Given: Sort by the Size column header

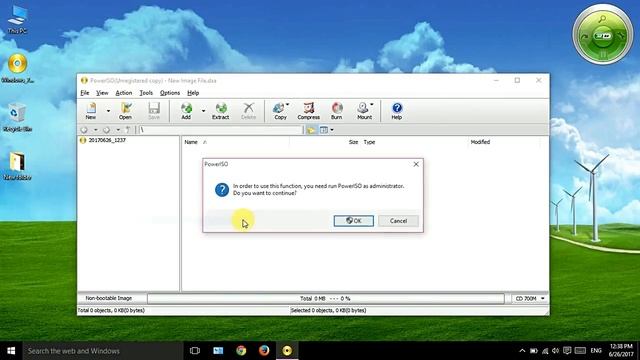Looking at the screenshot, I should point(353,142).
